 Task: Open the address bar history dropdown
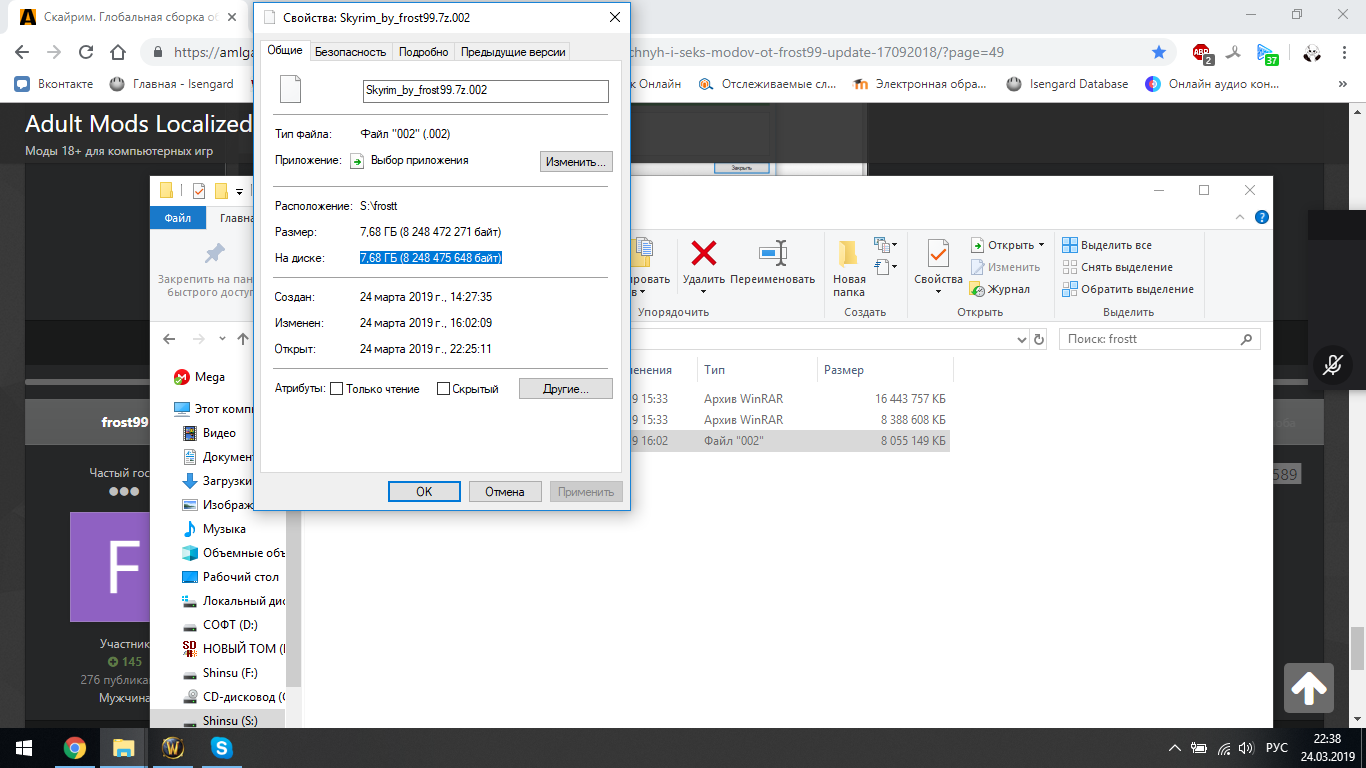(1020, 340)
